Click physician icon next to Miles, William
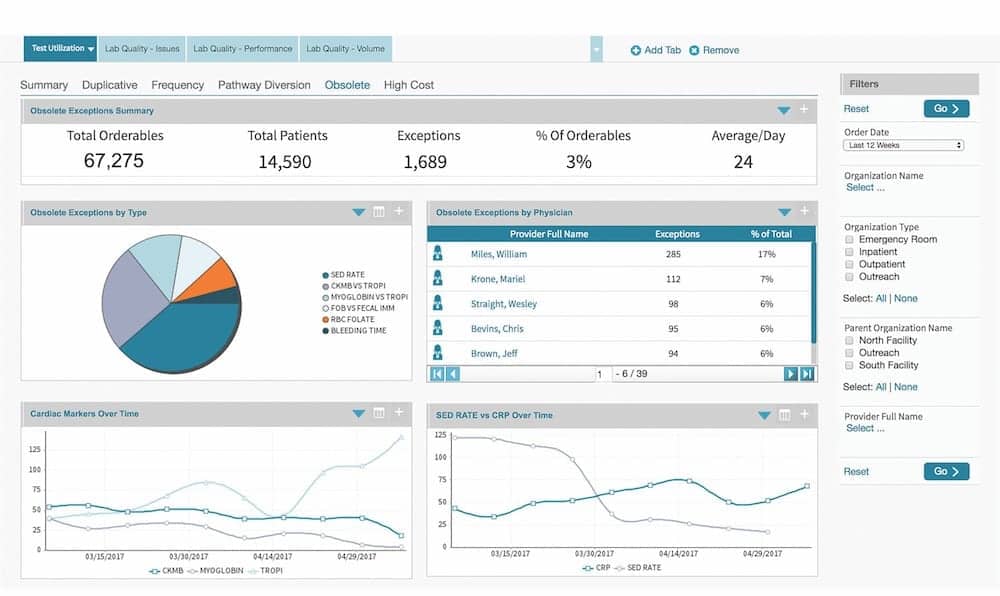The height and width of the screenshot is (596, 1000). point(437,254)
